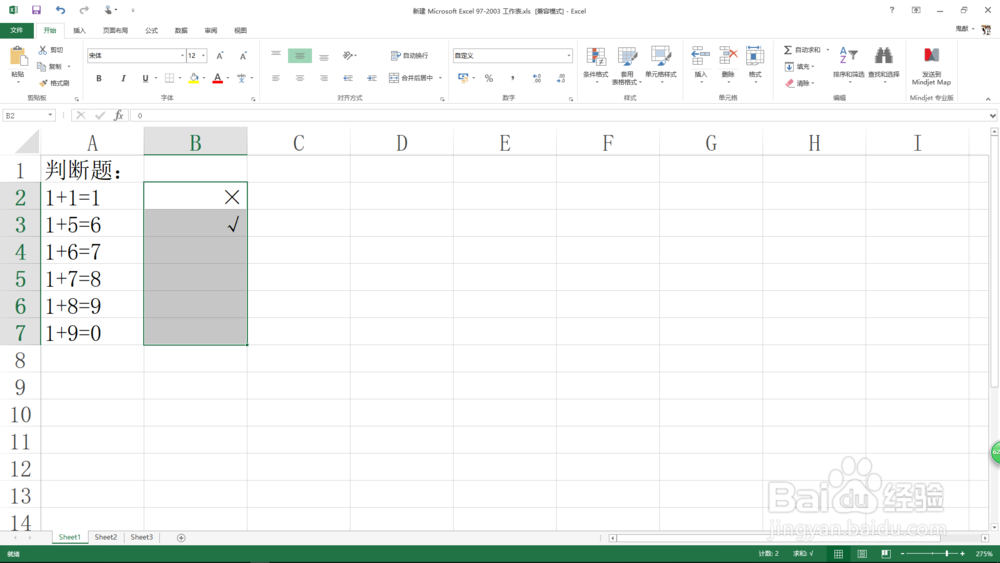Click the zoom slider handle
Viewport: 1000px width, 563px height.
click(x=947, y=553)
